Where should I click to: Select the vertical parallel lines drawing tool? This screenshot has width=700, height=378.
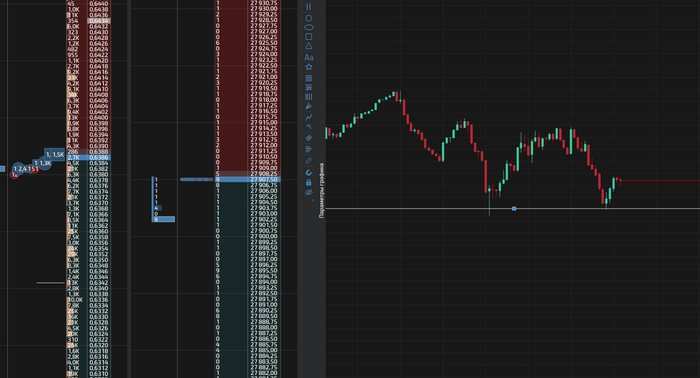click(308, 7)
